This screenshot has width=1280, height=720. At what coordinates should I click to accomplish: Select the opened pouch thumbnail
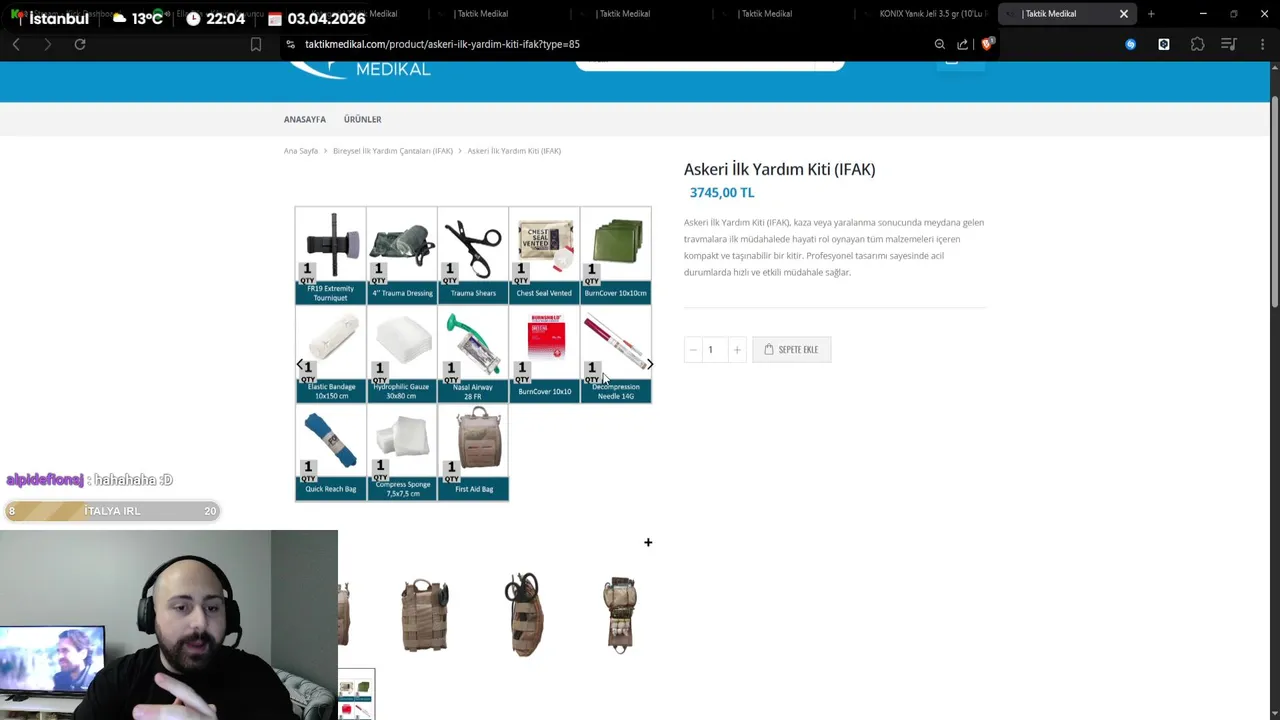click(620, 614)
